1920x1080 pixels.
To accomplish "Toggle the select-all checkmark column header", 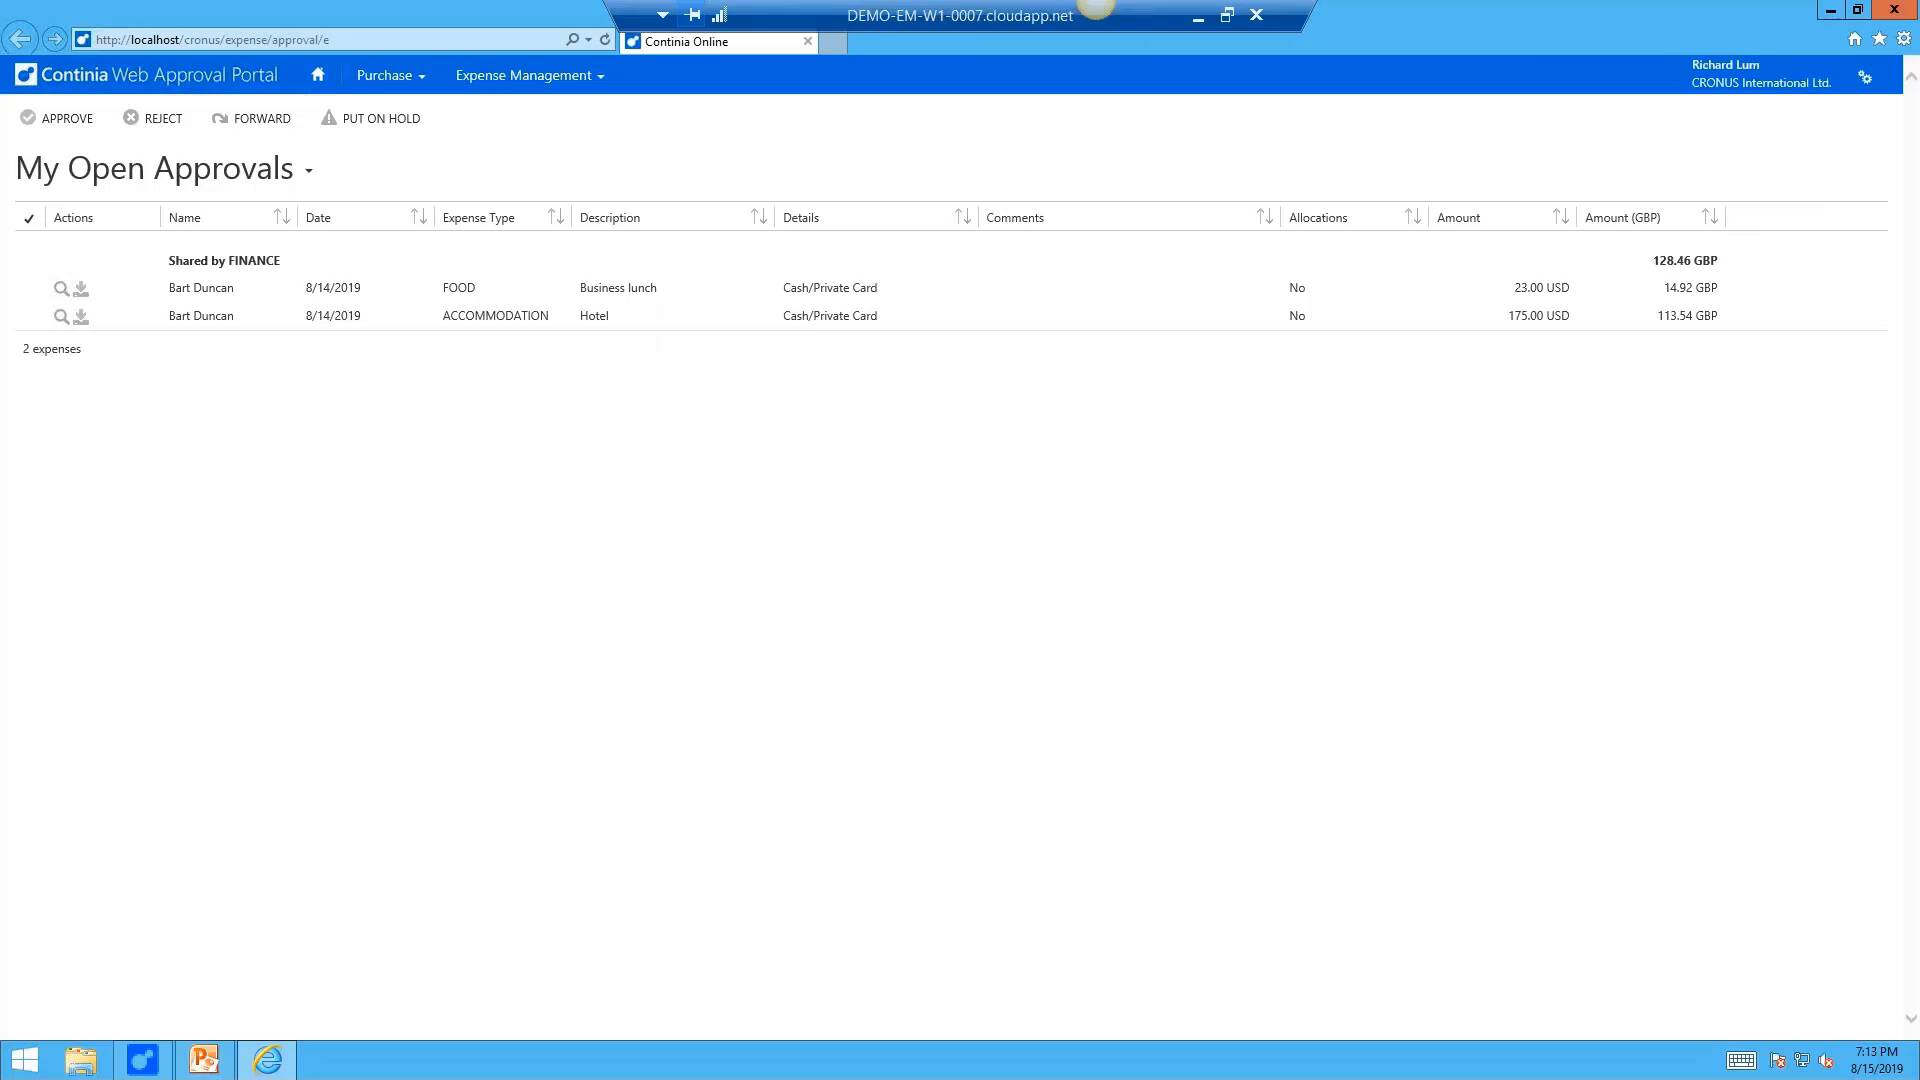I will coord(29,217).
